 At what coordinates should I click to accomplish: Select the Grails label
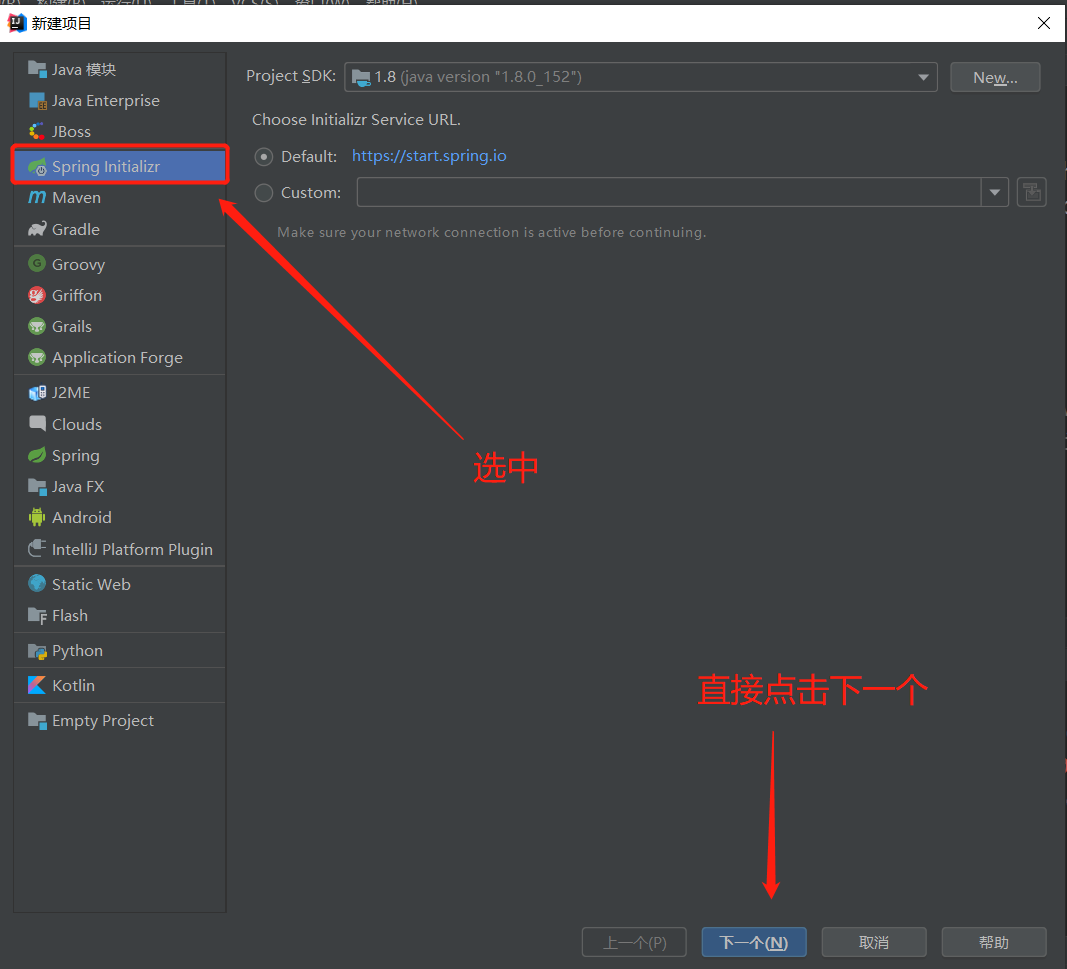[71, 327]
